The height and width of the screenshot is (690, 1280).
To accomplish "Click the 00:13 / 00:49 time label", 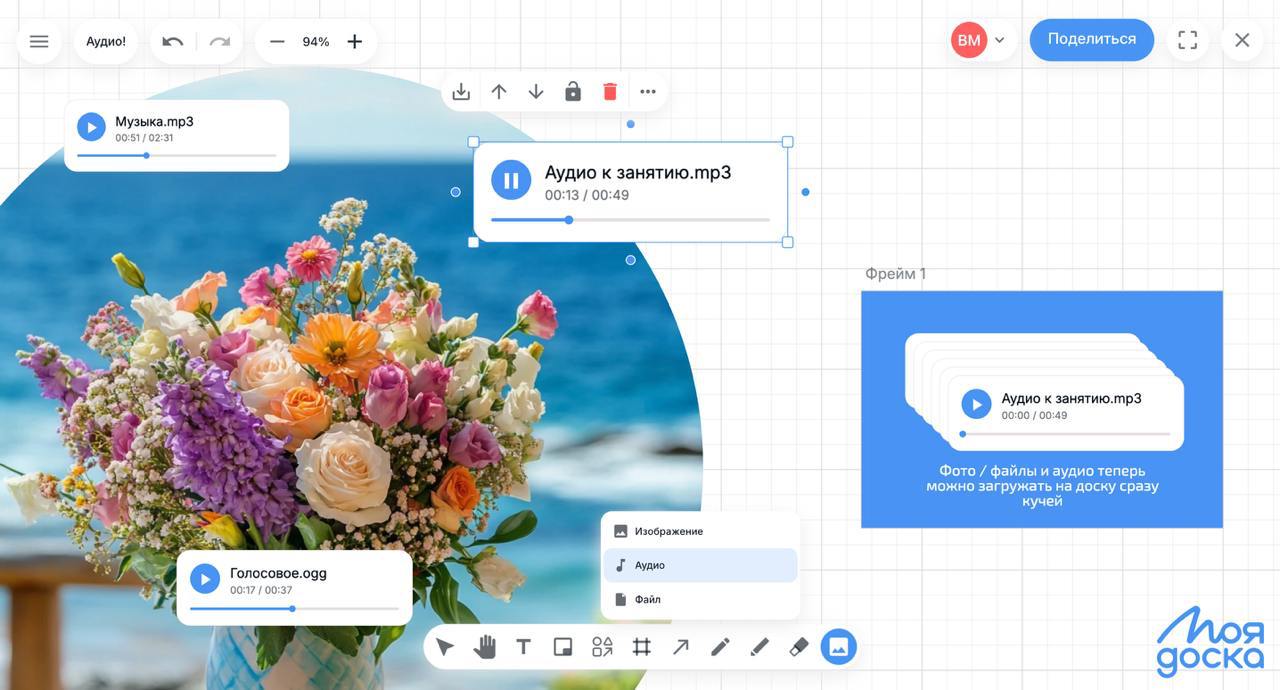I will point(587,195).
